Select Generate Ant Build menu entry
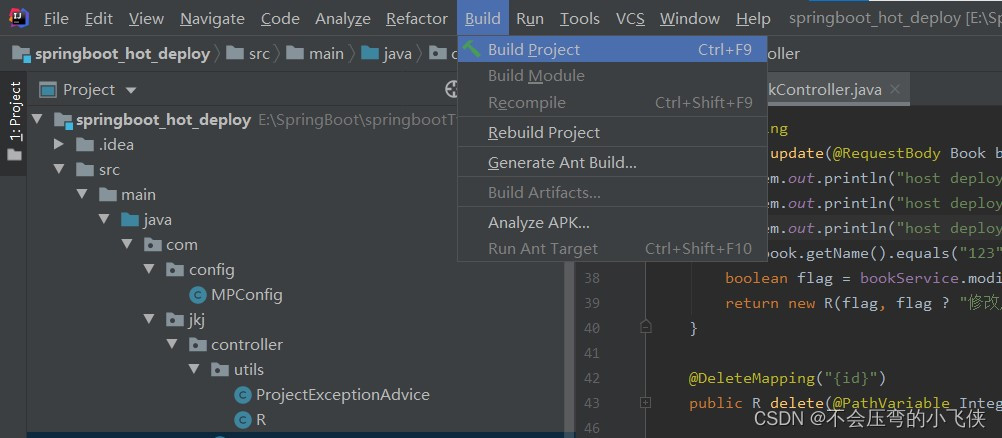The width and height of the screenshot is (1002, 438). pos(561,162)
